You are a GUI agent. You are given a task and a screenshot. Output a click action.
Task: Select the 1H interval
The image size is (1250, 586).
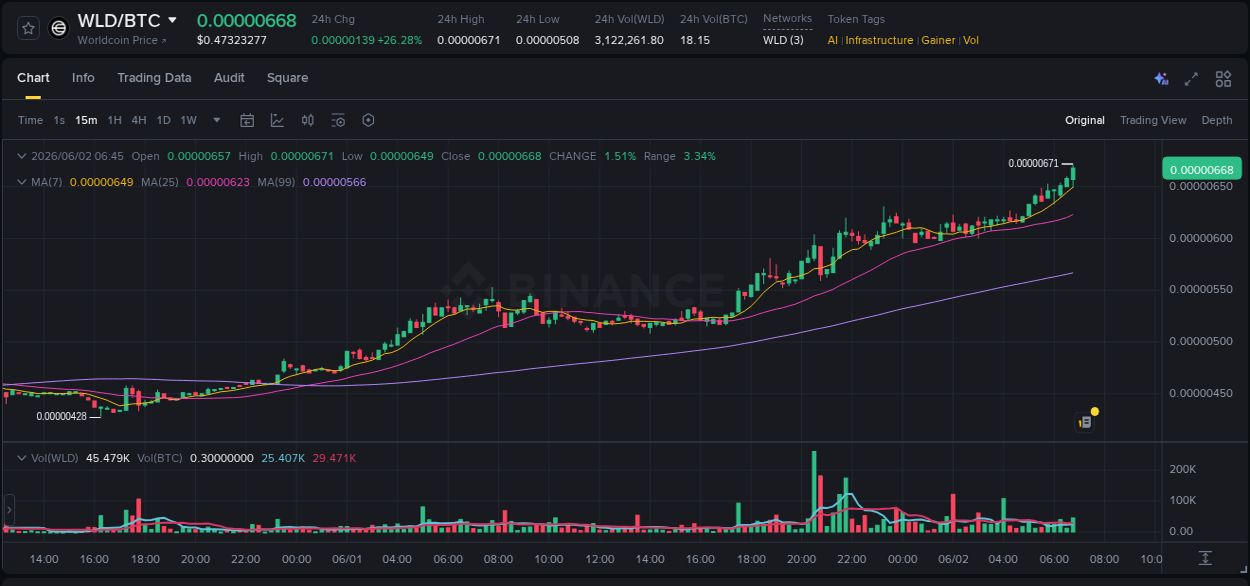tap(114, 120)
